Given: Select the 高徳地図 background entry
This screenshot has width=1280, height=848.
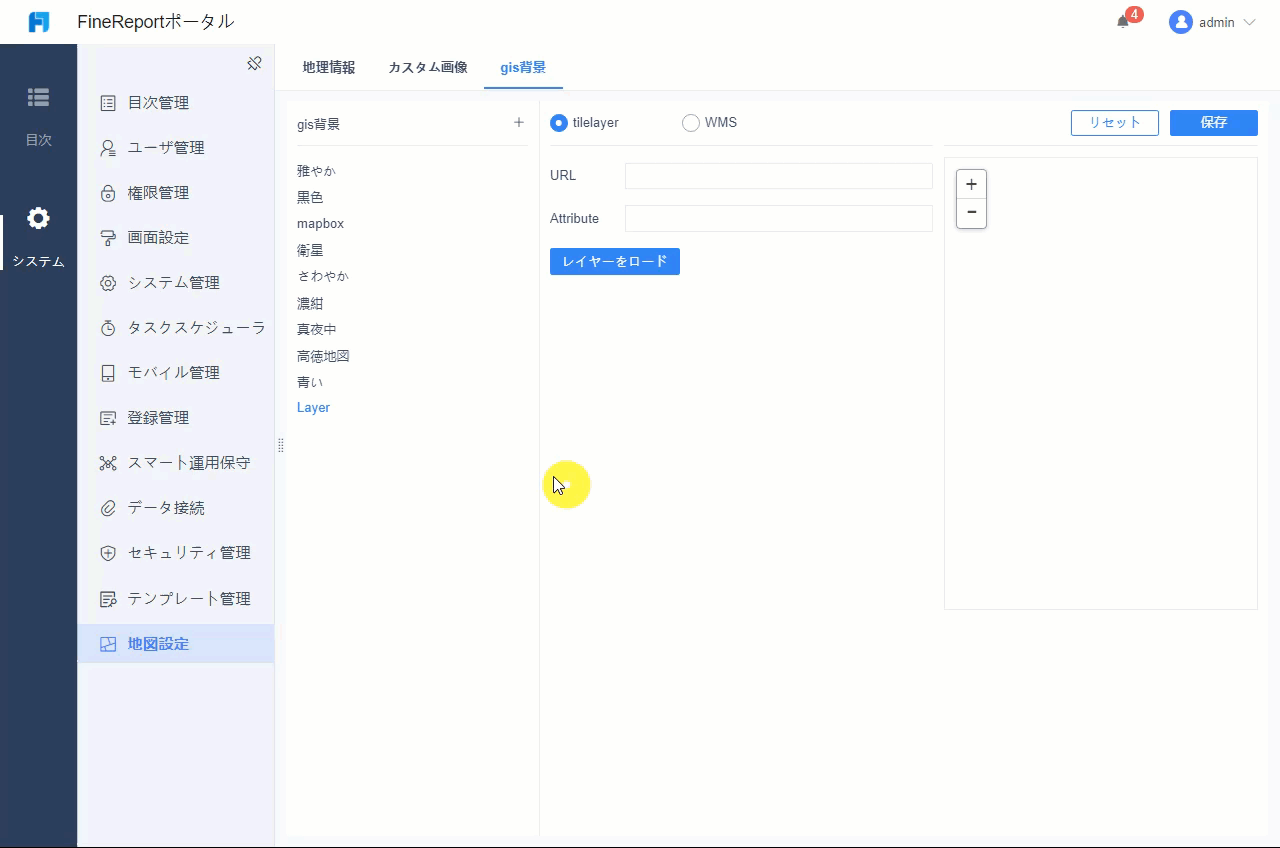Looking at the screenshot, I should pyautogui.click(x=322, y=355).
